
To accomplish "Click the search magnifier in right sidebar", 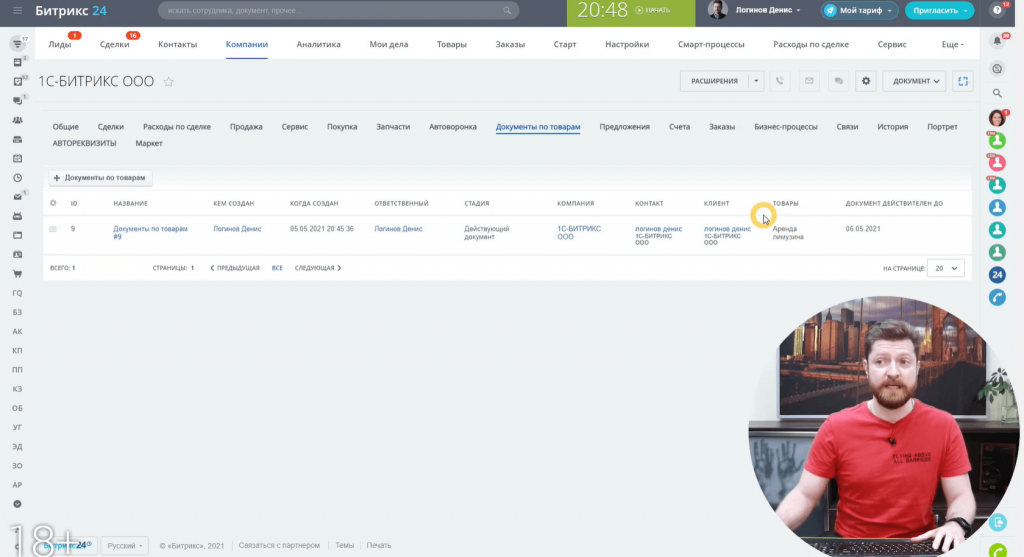I will 997,93.
